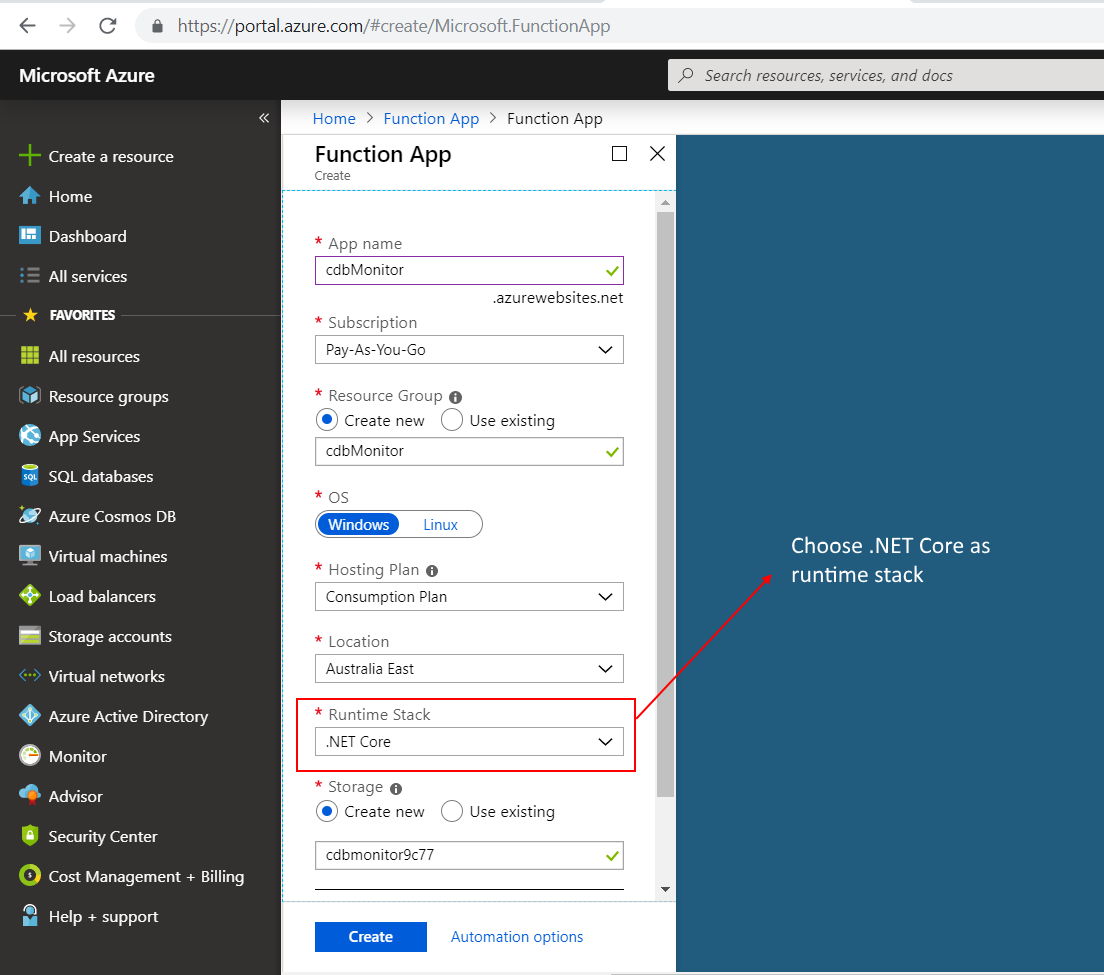Expand the Hosting Plan dropdown
The height and width of the screenshot is (975, 1104).
click(x=469, y=597)
